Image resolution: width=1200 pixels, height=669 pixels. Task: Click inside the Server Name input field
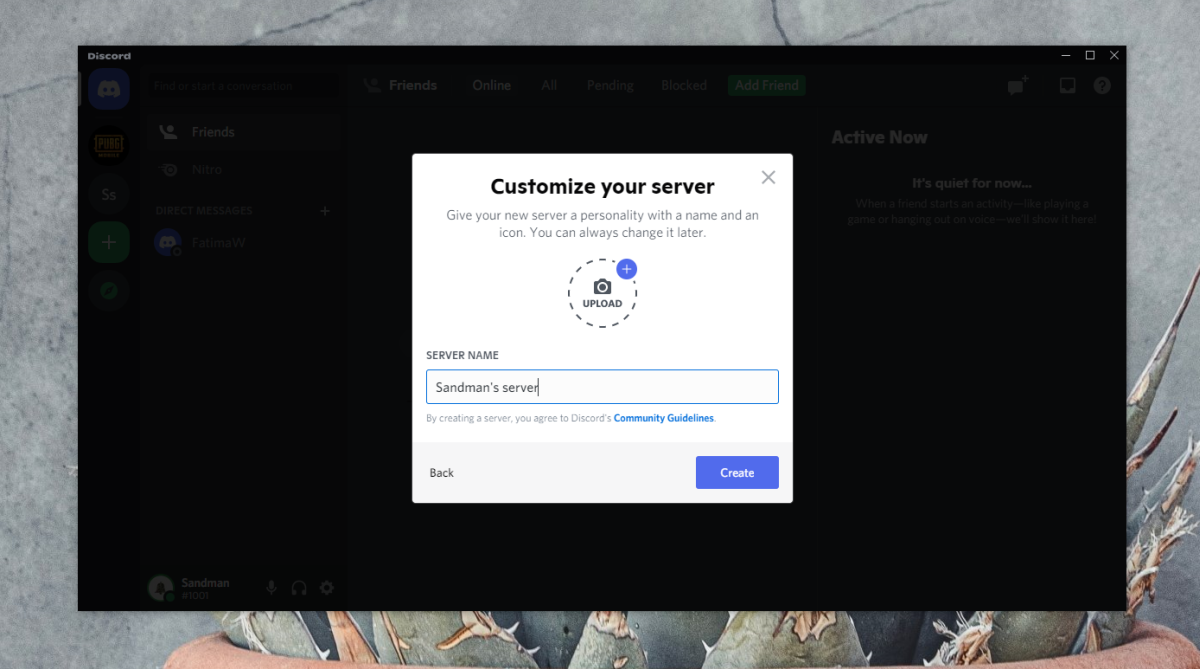coord(602,386)
